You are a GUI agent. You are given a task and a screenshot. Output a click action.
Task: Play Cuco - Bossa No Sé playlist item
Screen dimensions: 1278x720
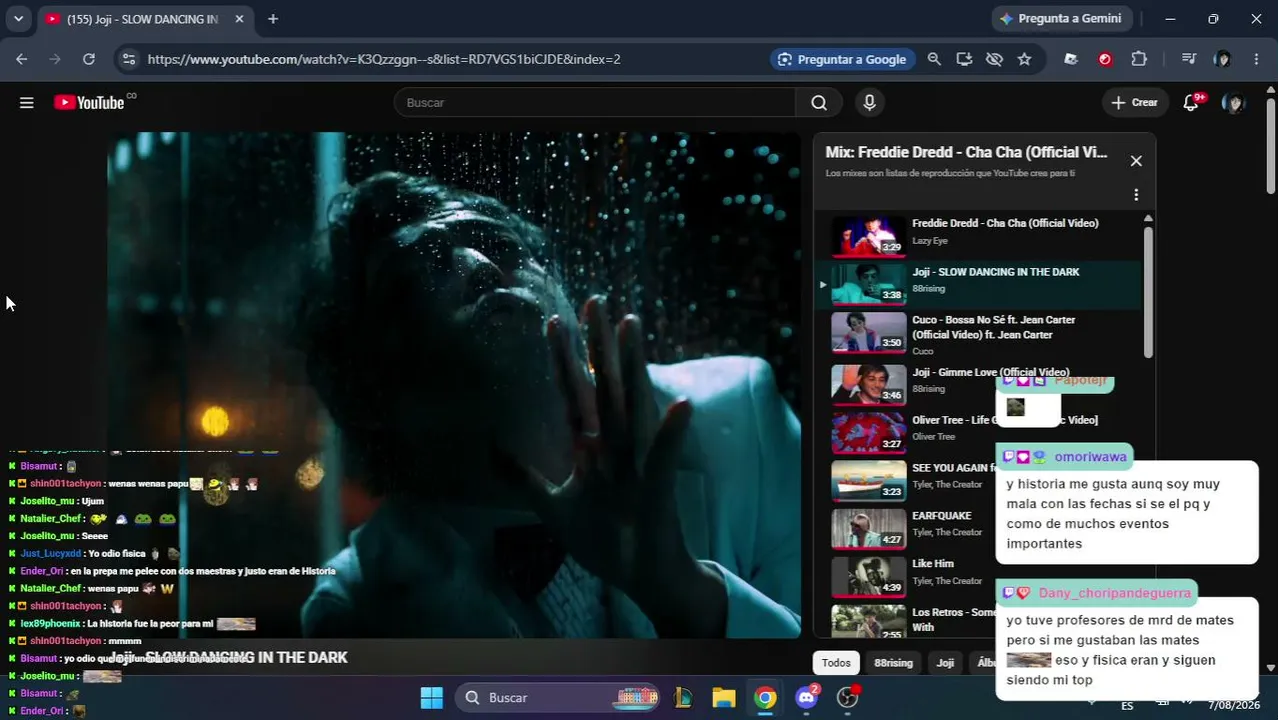click(978, 333)
